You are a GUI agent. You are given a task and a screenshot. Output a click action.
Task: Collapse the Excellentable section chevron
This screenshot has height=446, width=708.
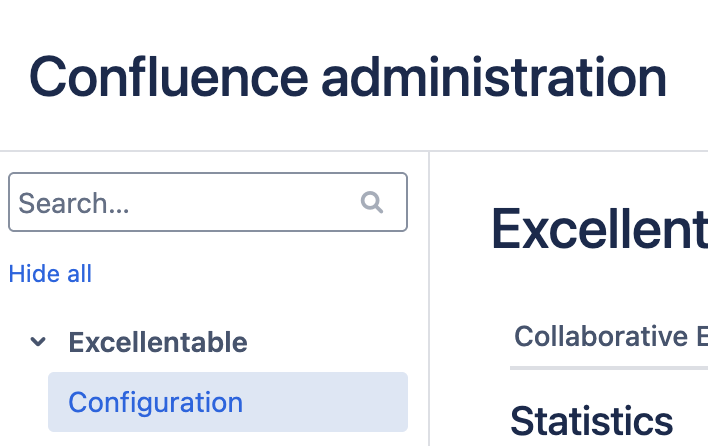coord(38,342)
